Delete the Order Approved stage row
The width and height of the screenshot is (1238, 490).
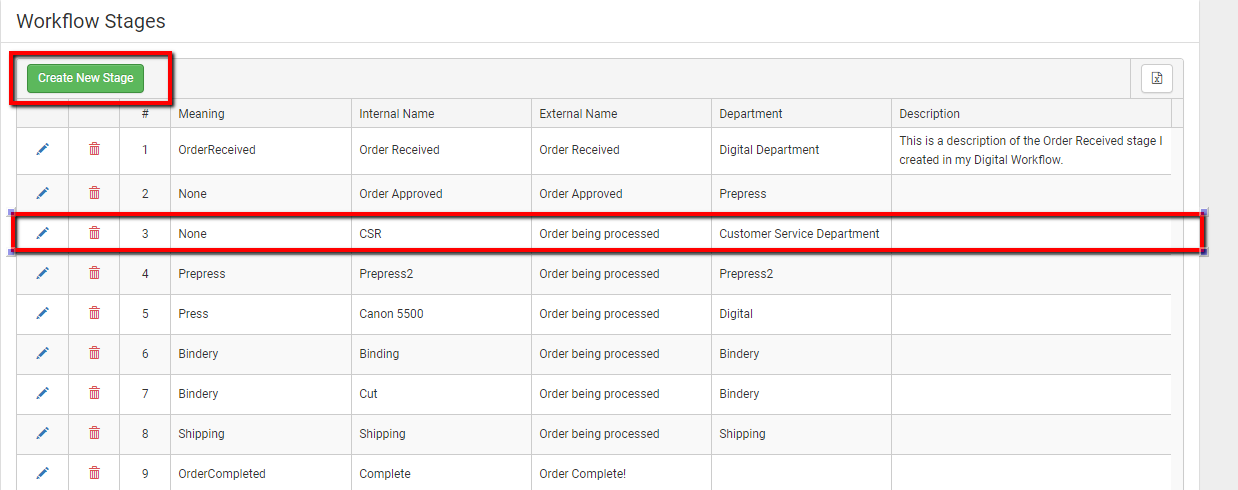click(x=94, y=193)
